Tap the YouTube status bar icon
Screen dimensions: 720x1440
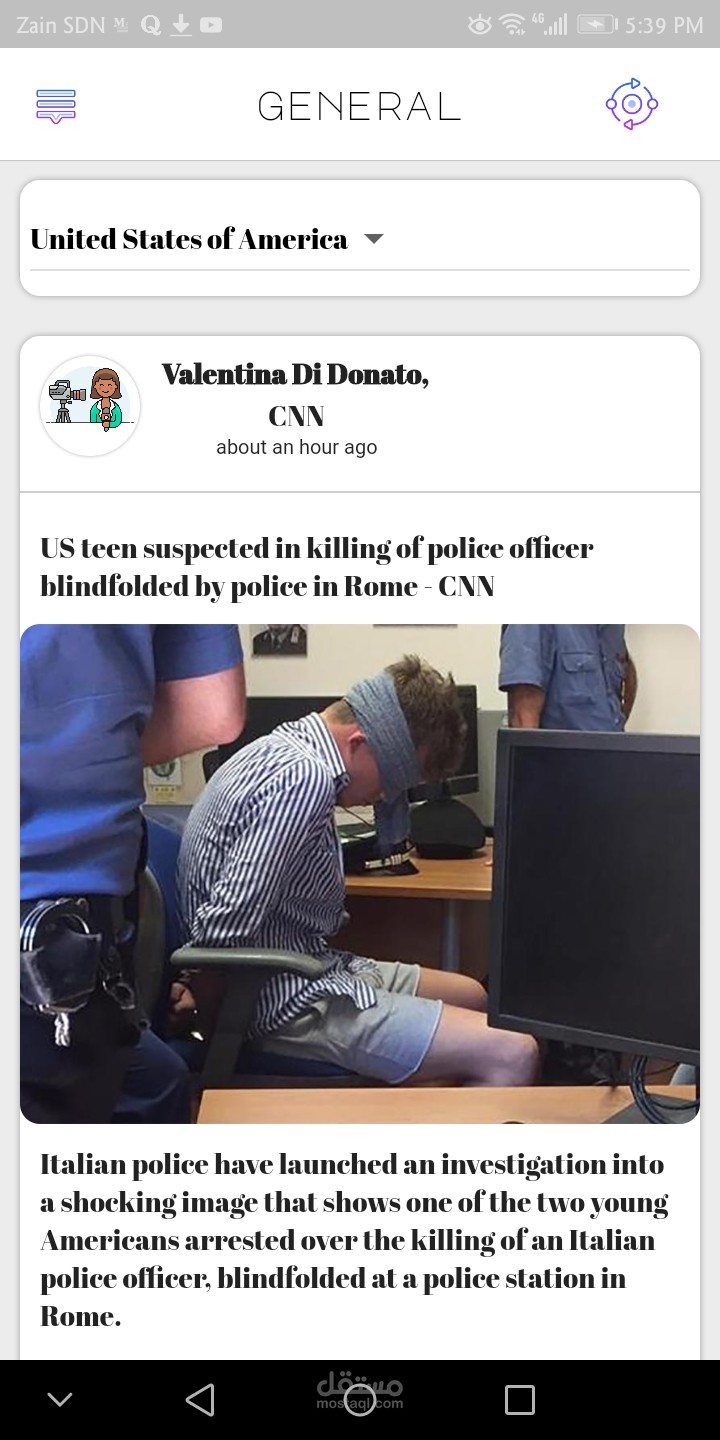point(211,25)
